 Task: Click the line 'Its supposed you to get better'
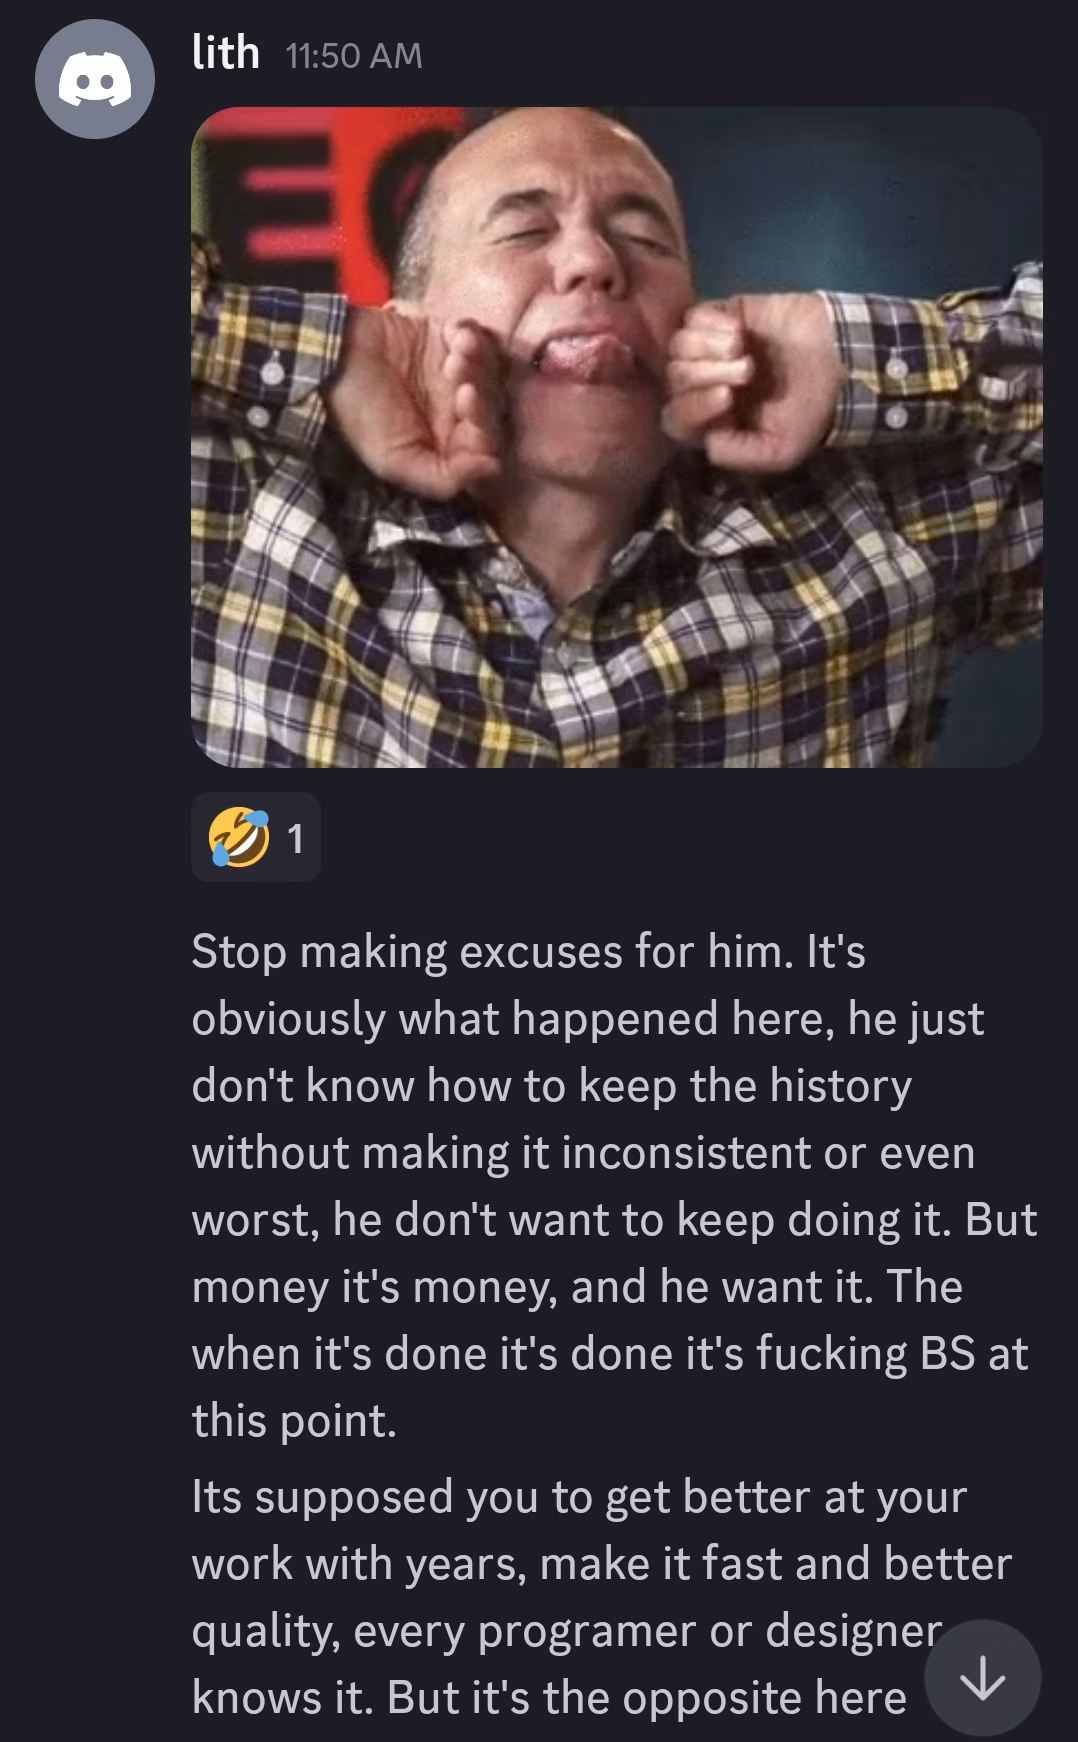pyautogui.click(x=579, y=1497)
